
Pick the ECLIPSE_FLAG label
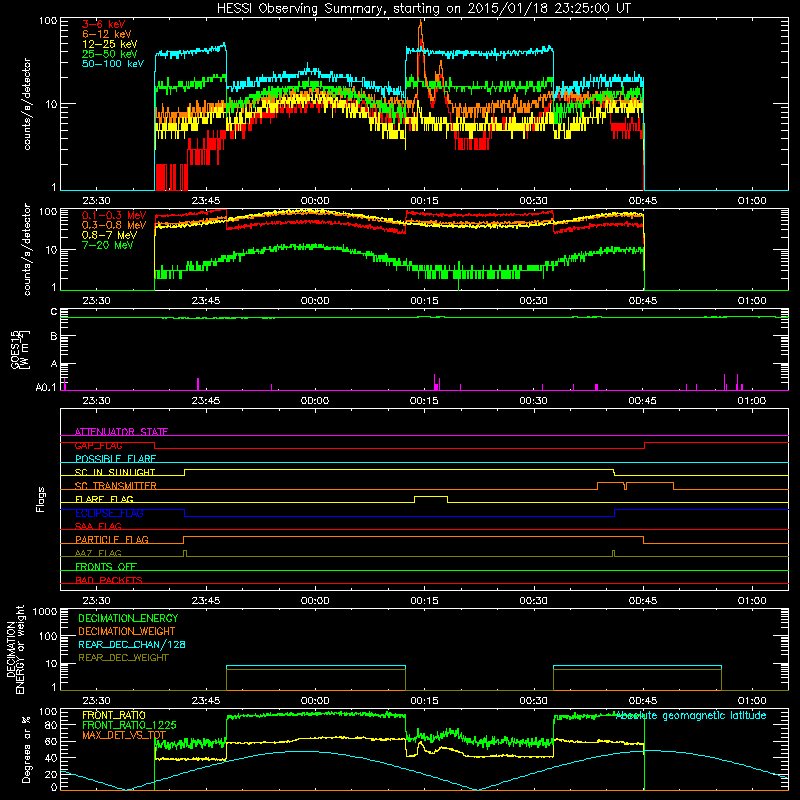coord(109,513)
